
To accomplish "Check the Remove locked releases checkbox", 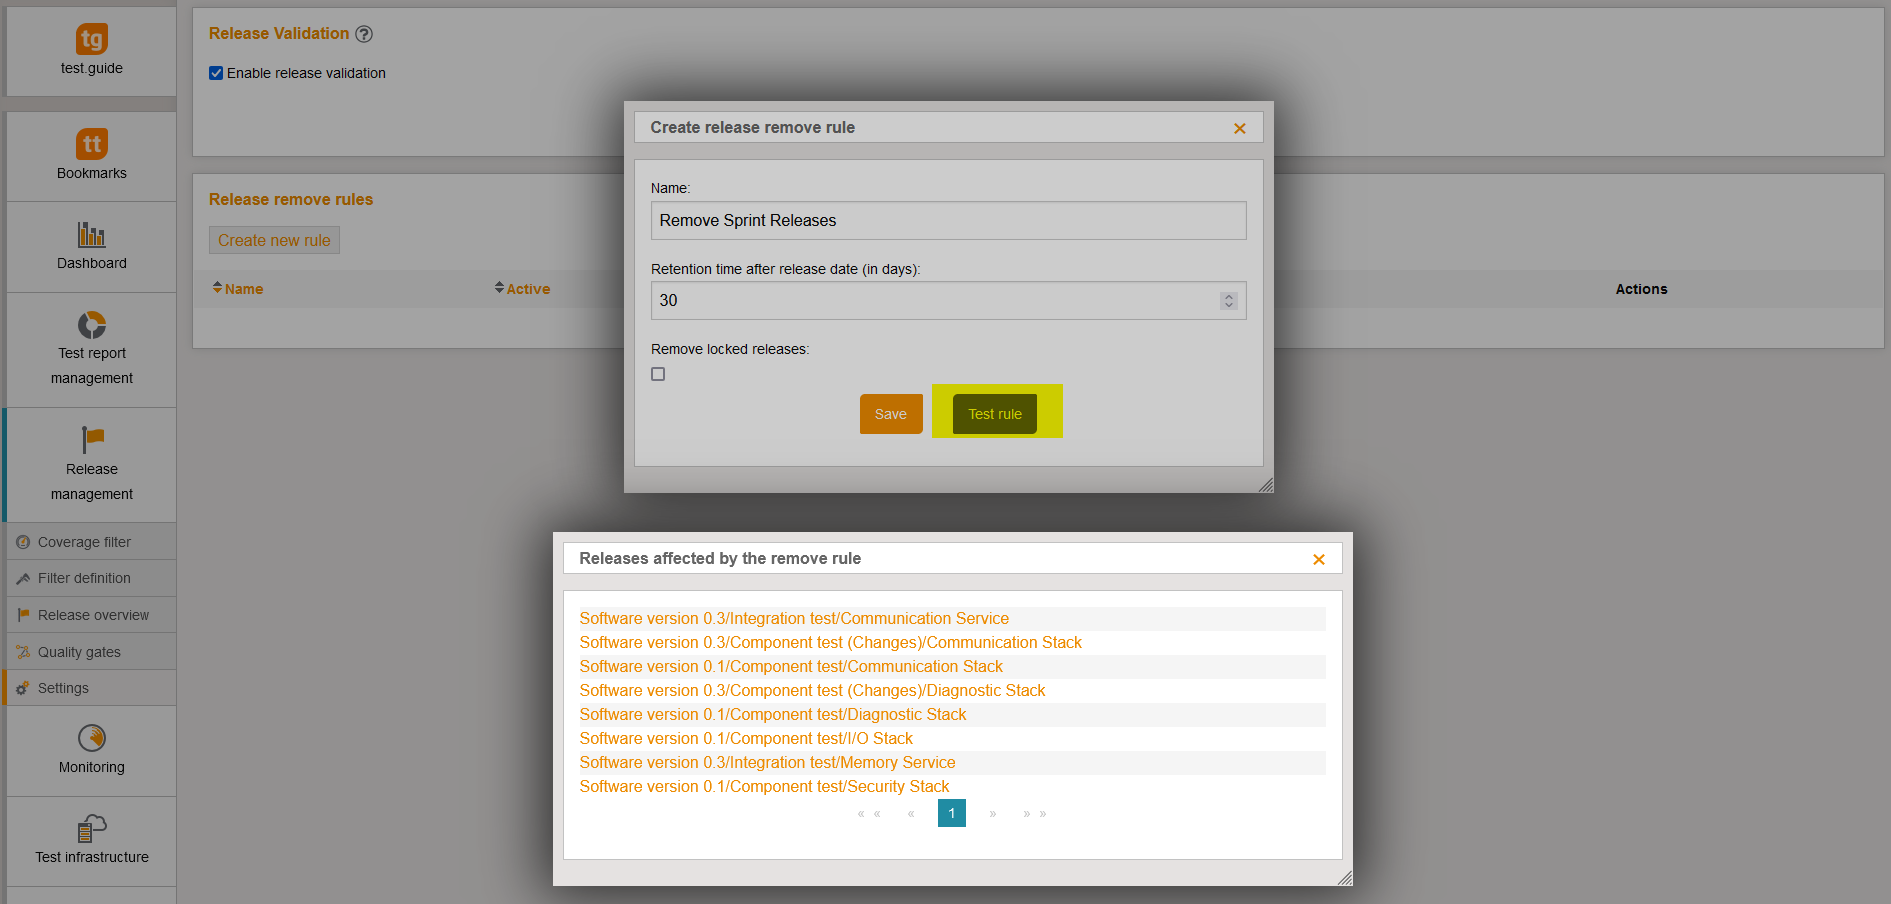I will pyautogui.click(x=658, y=374).
